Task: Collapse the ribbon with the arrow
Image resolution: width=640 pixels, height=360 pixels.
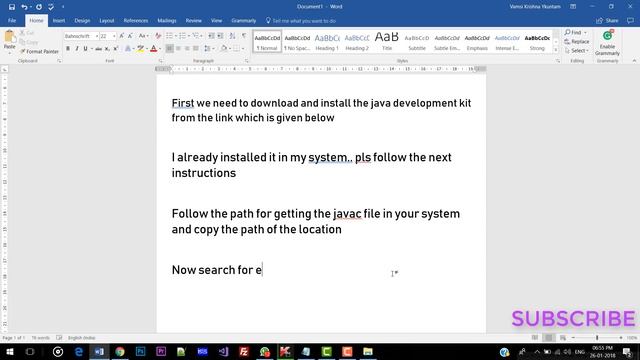Action: click(x=634, y=61)
